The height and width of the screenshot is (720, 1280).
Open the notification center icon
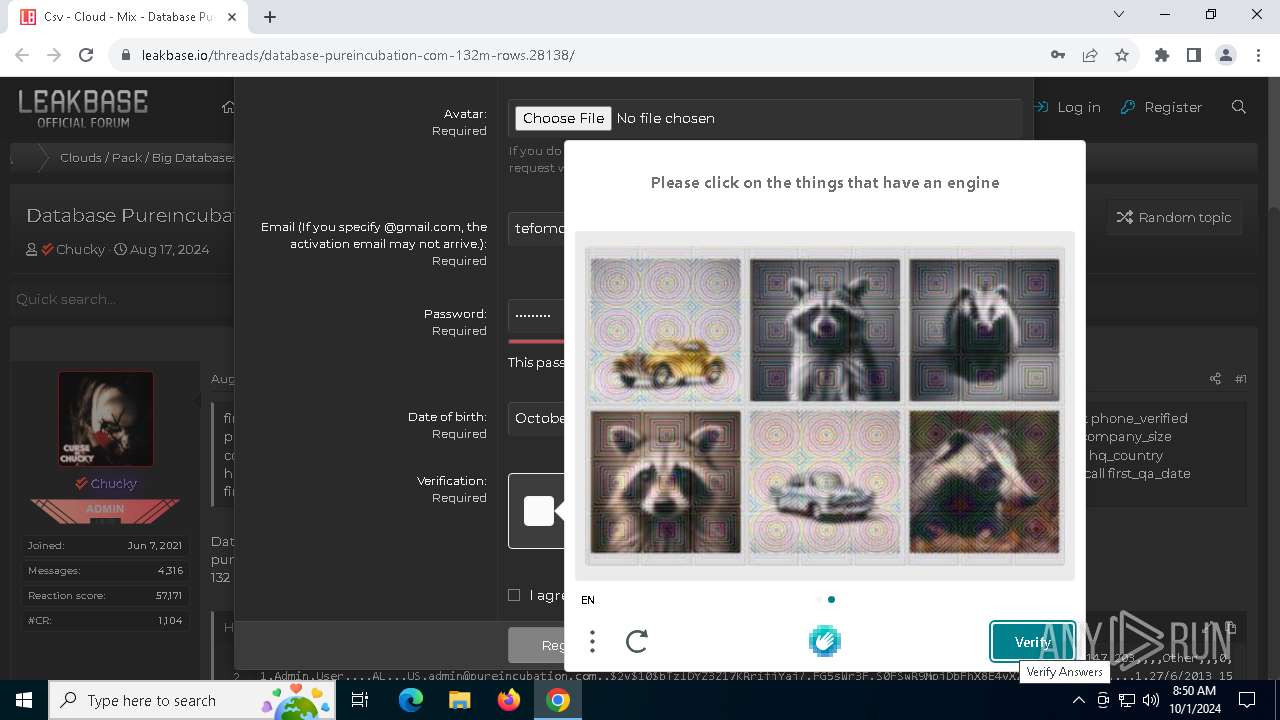point(1247,701)
